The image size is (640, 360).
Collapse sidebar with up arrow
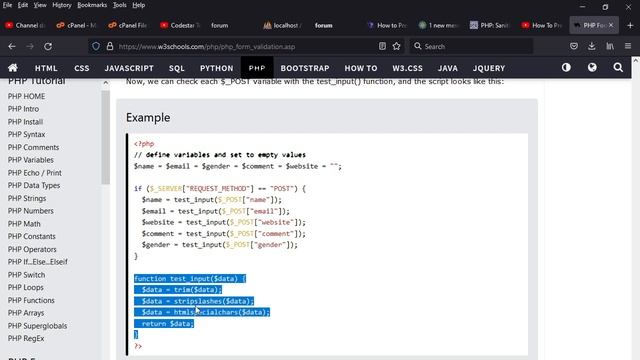(x=106, y=82)
